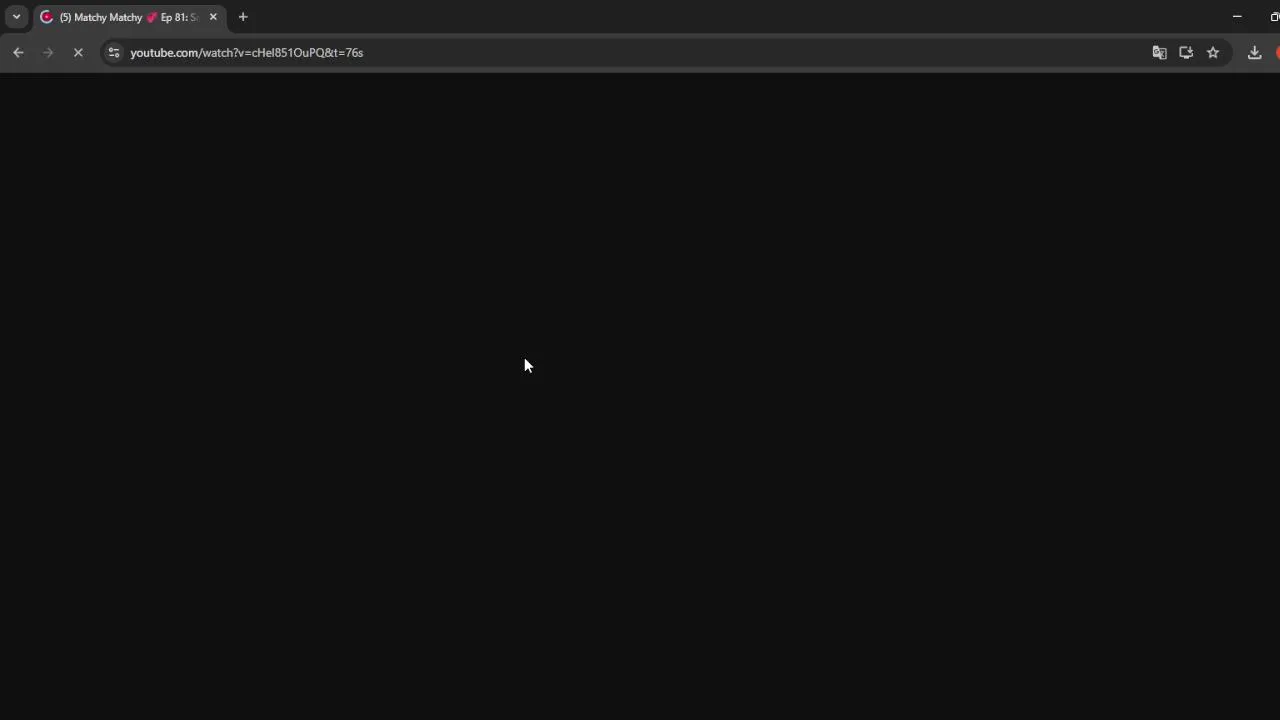Click the install/cast icon beside translate

(x=1186, y=52)
